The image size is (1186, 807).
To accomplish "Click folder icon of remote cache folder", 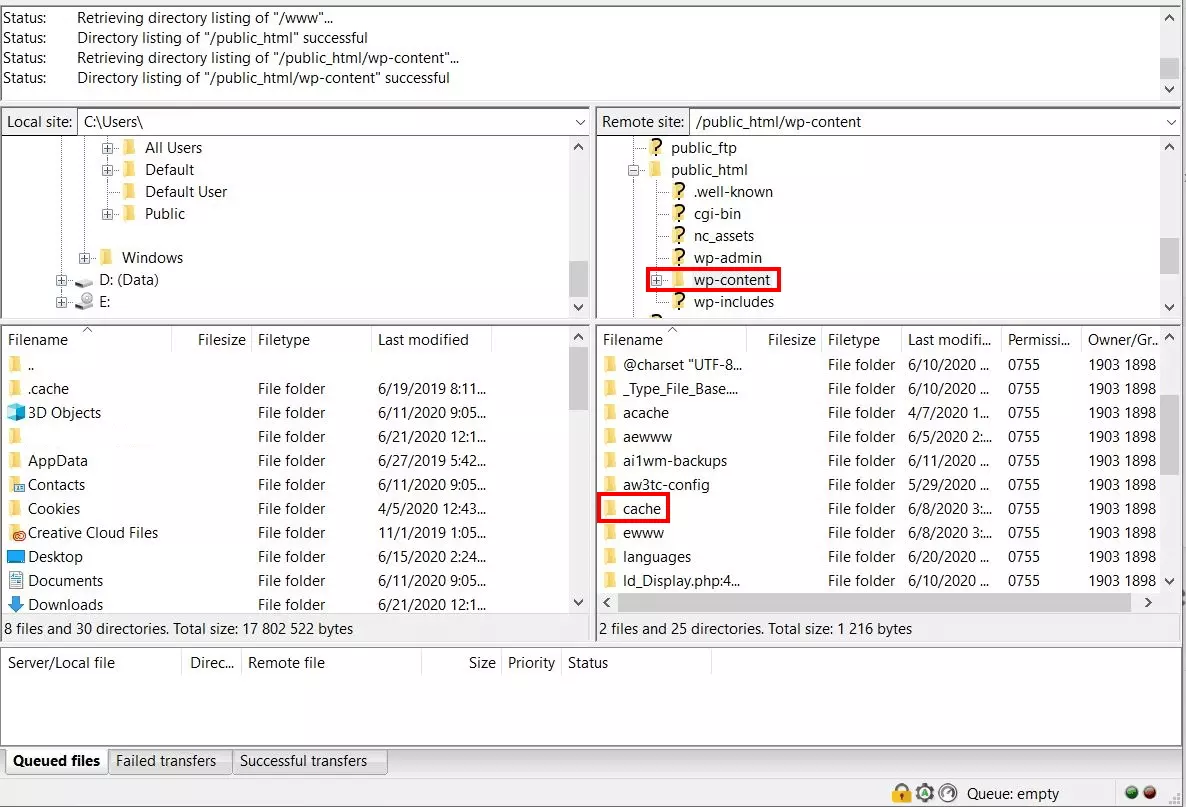I will coord(610,508).
